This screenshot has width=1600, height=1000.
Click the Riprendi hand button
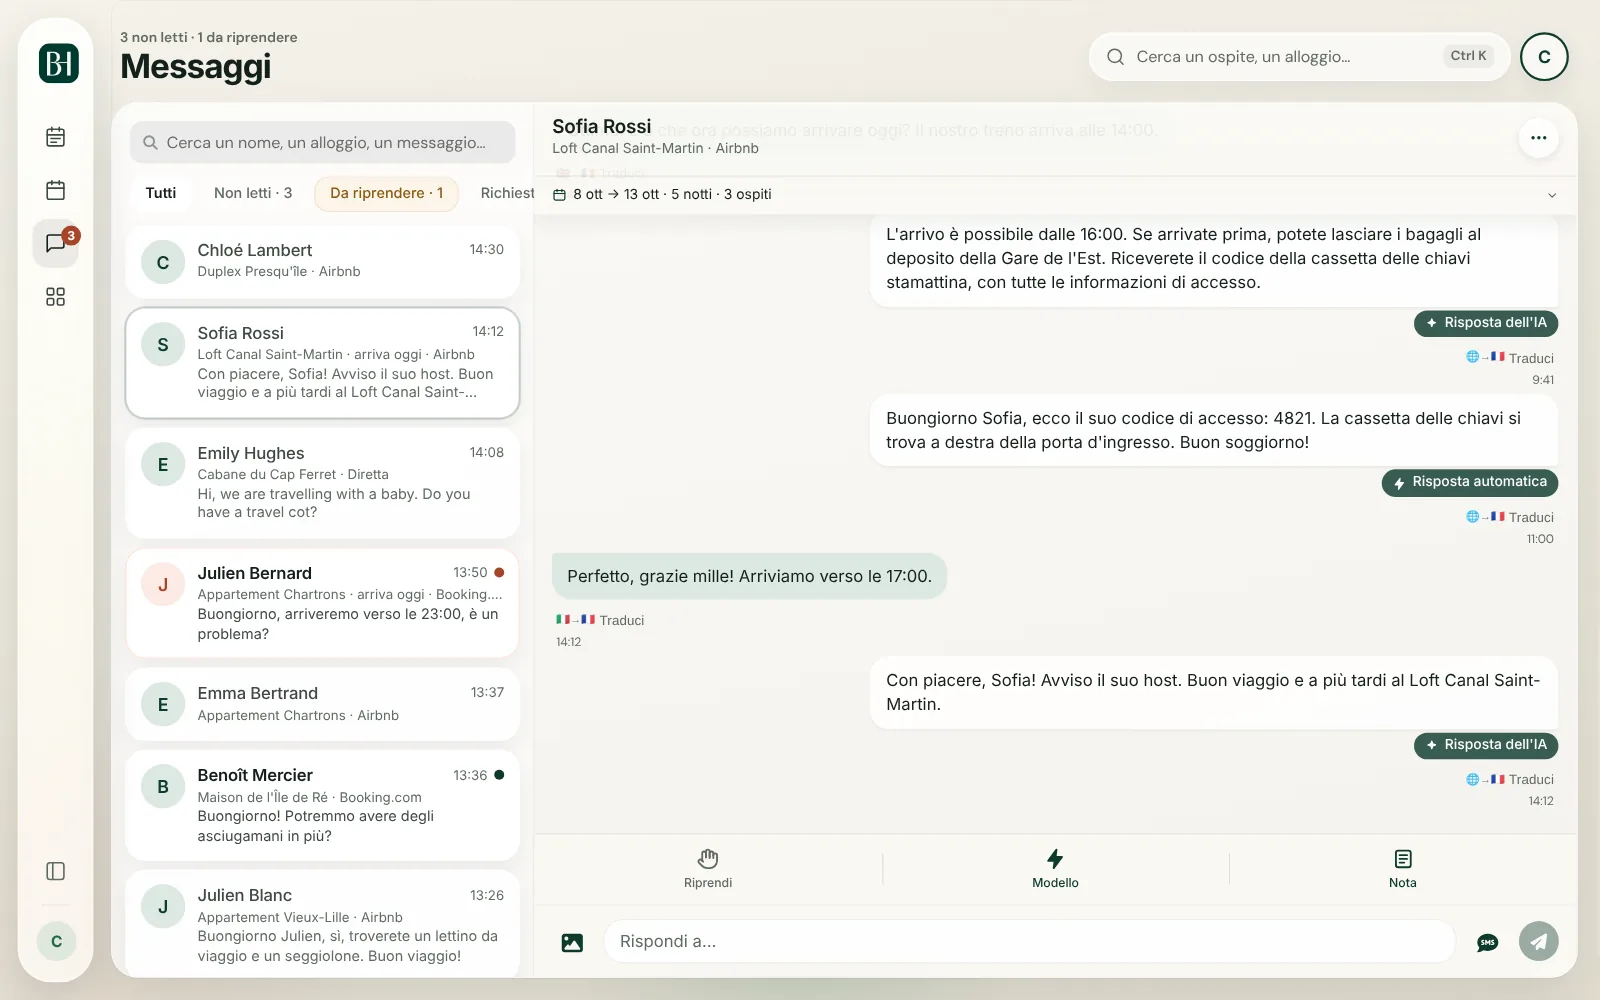tap(708, 869)
